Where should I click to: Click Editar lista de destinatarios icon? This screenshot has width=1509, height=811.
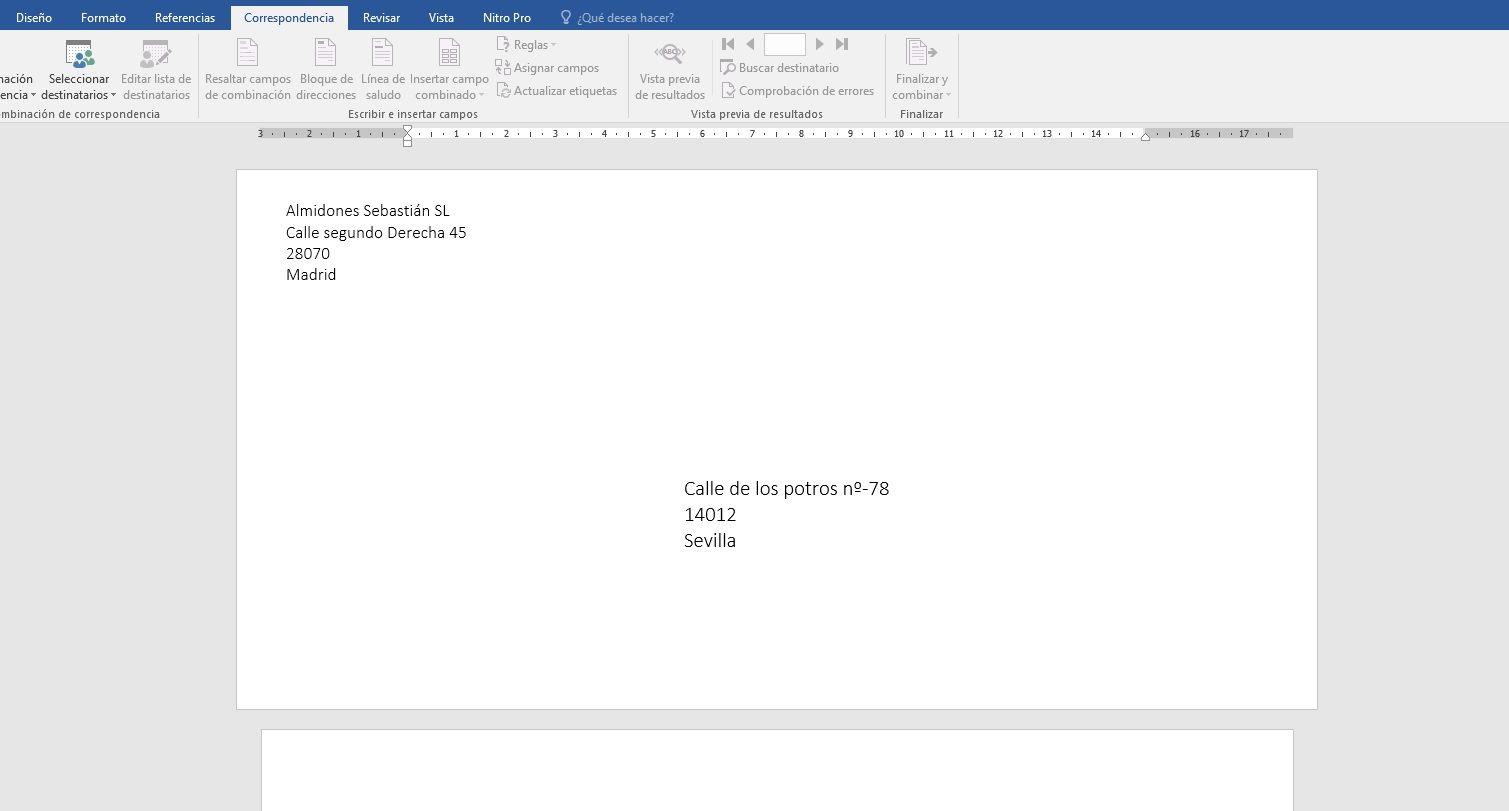click(156, 56)
